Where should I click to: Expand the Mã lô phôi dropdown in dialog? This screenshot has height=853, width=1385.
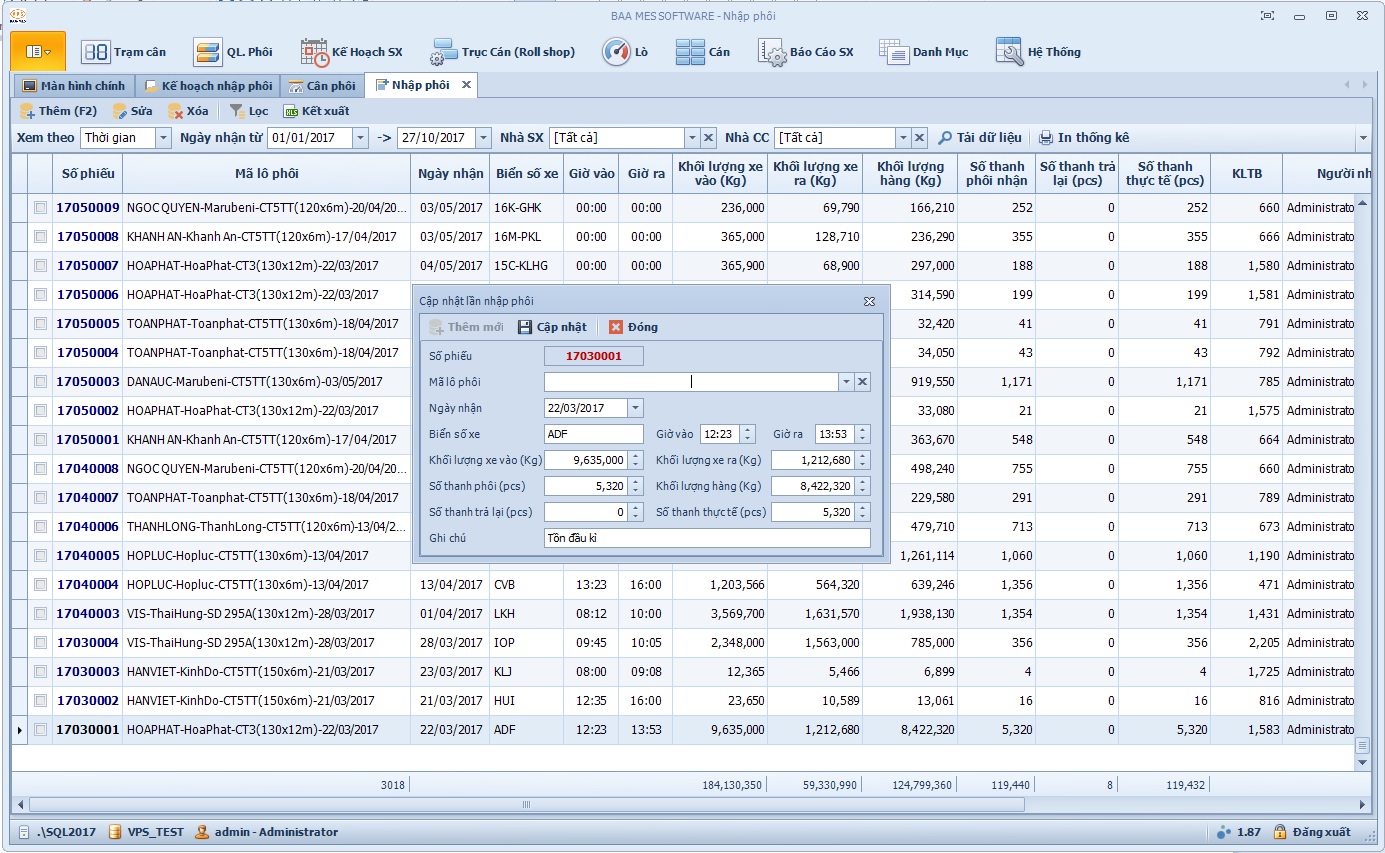846,382
